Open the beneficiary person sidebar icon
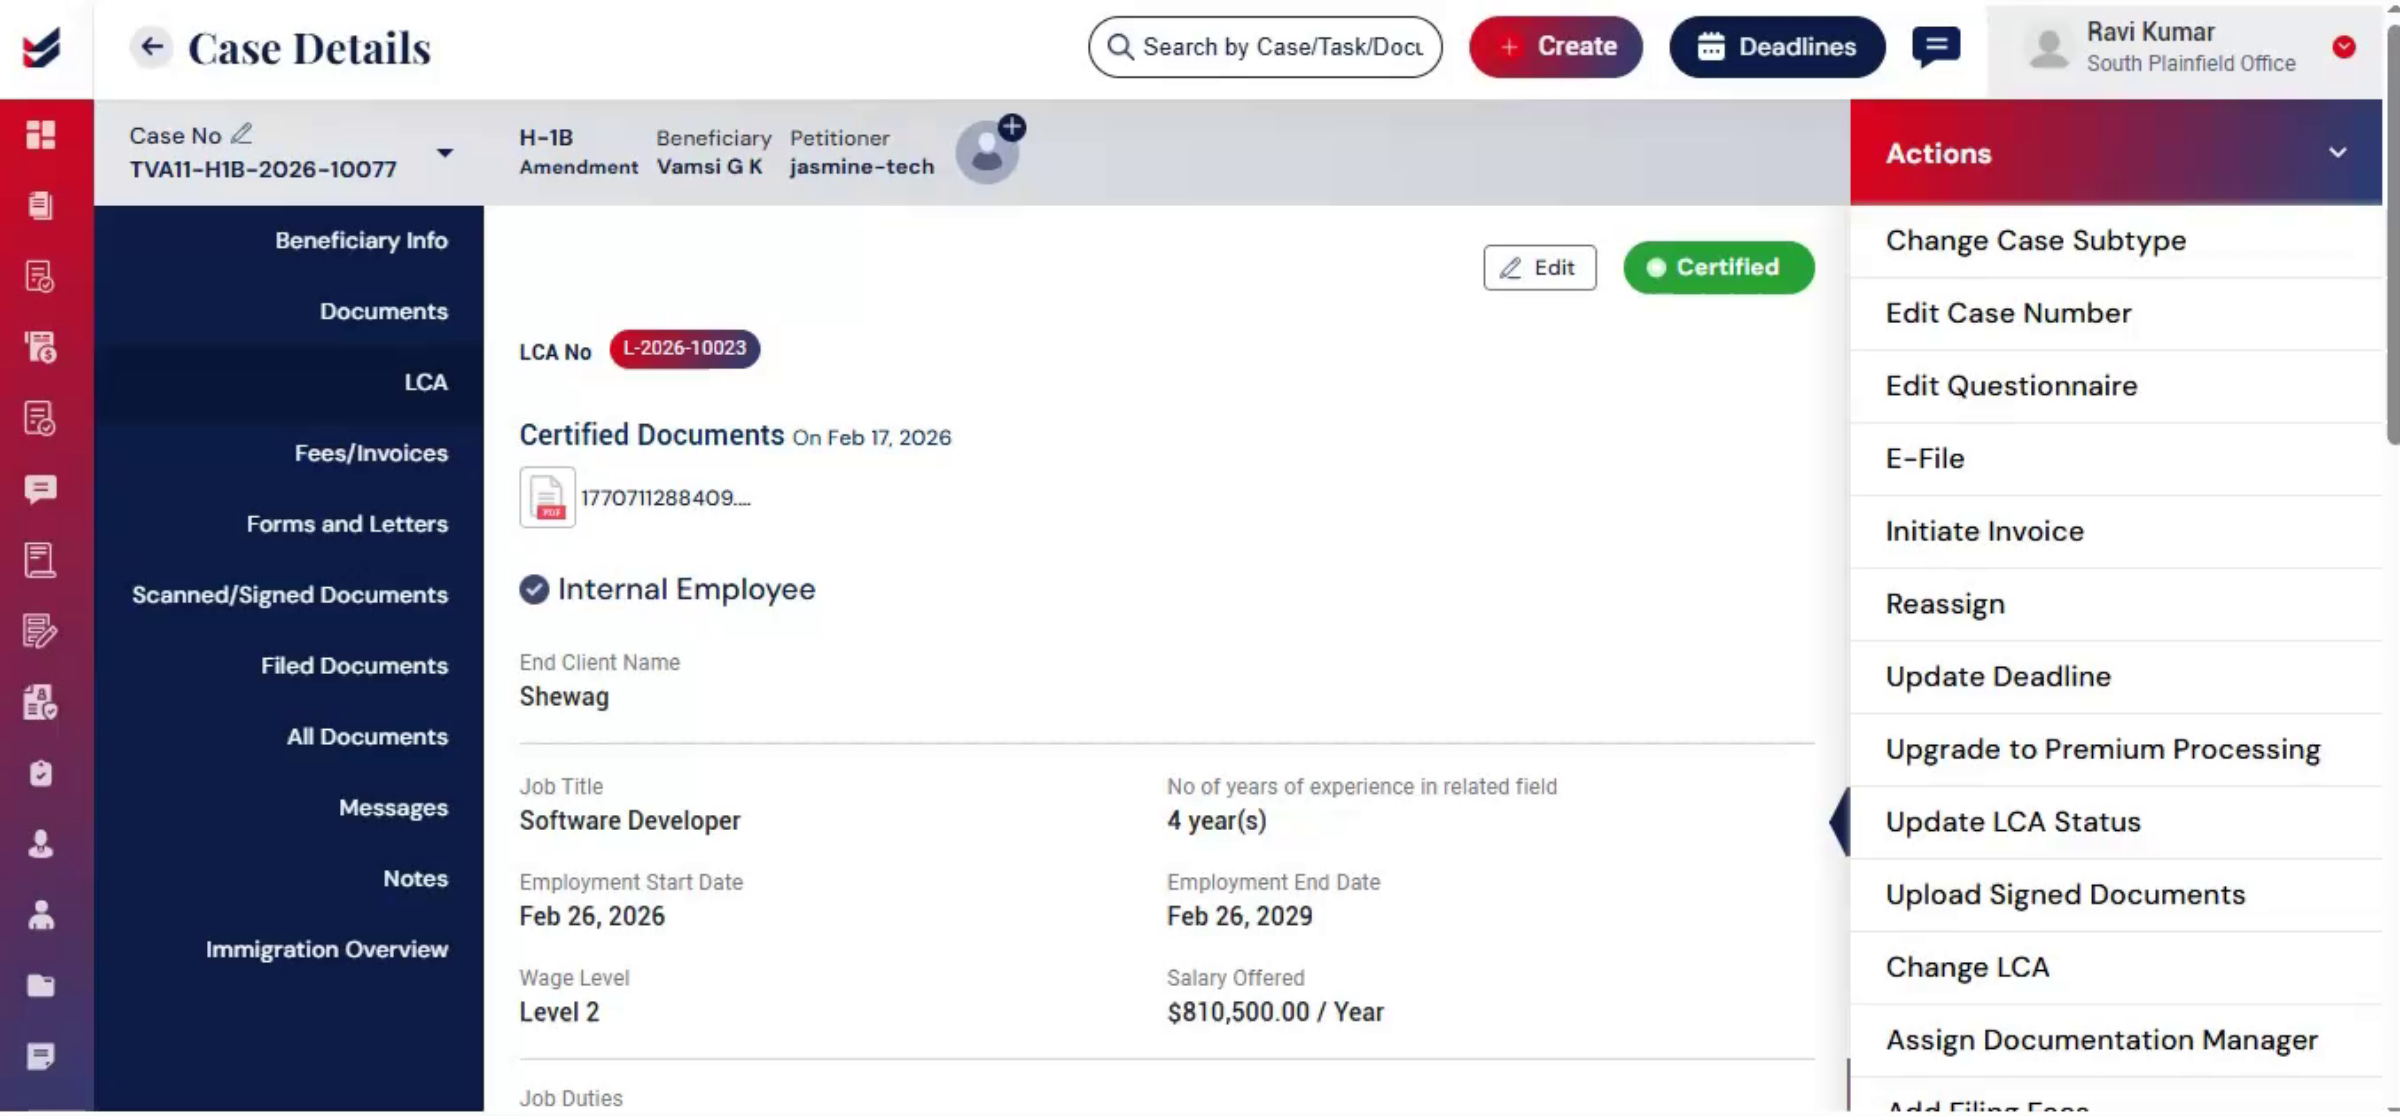 [x=41, y=844]
